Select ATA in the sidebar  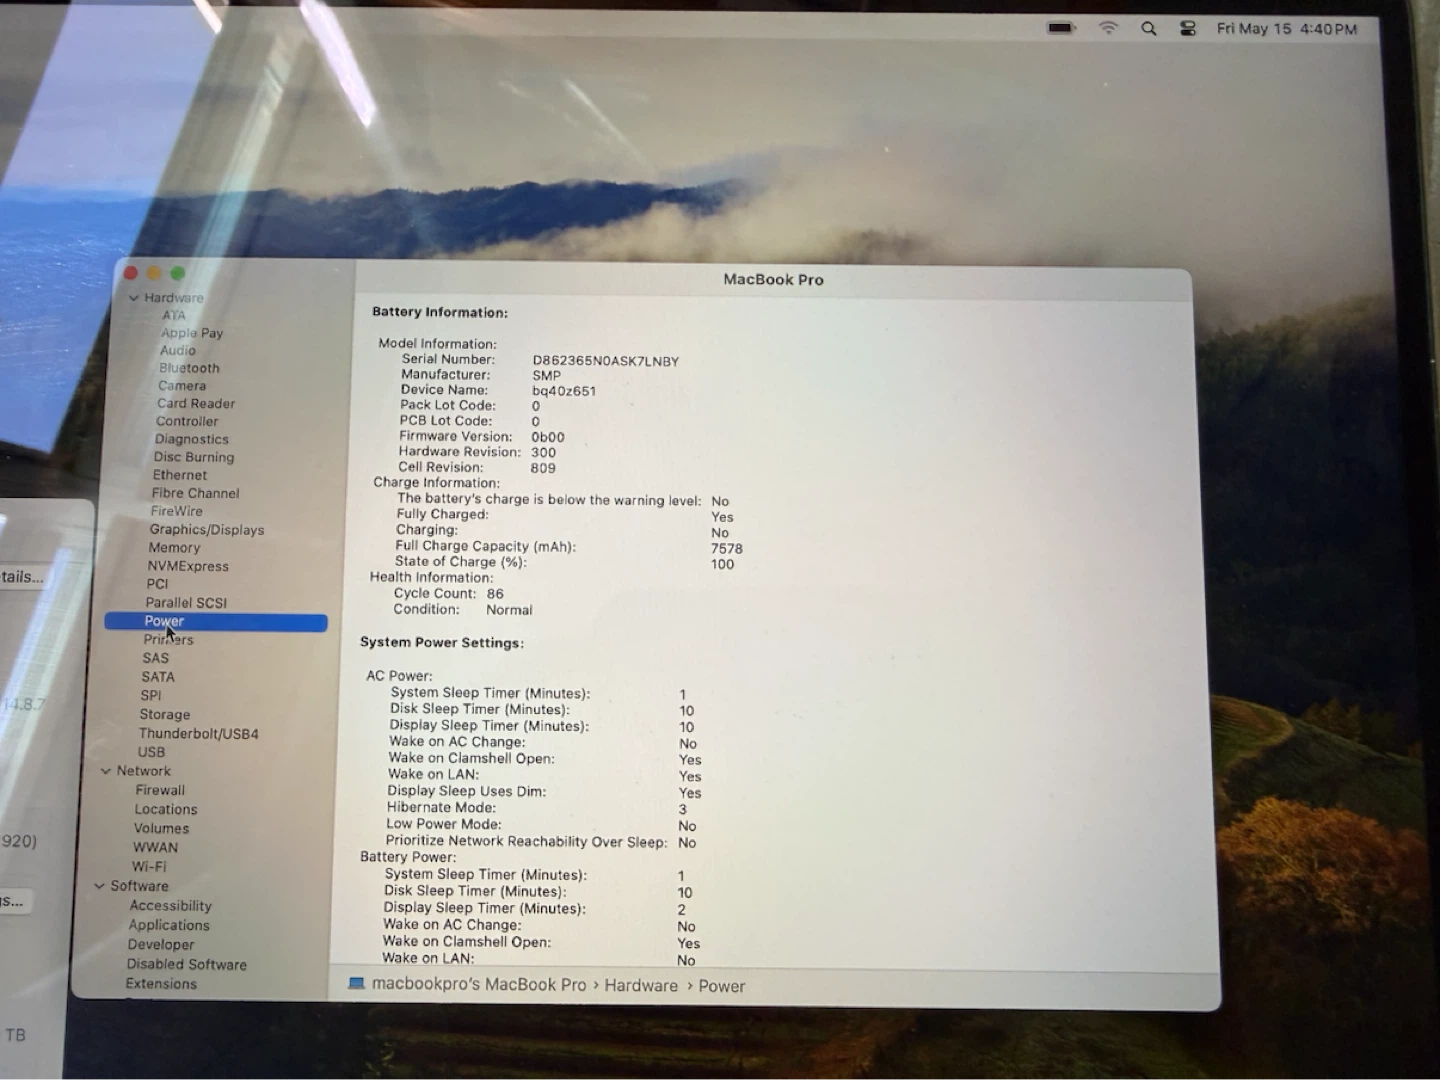[x=174, y=315]
